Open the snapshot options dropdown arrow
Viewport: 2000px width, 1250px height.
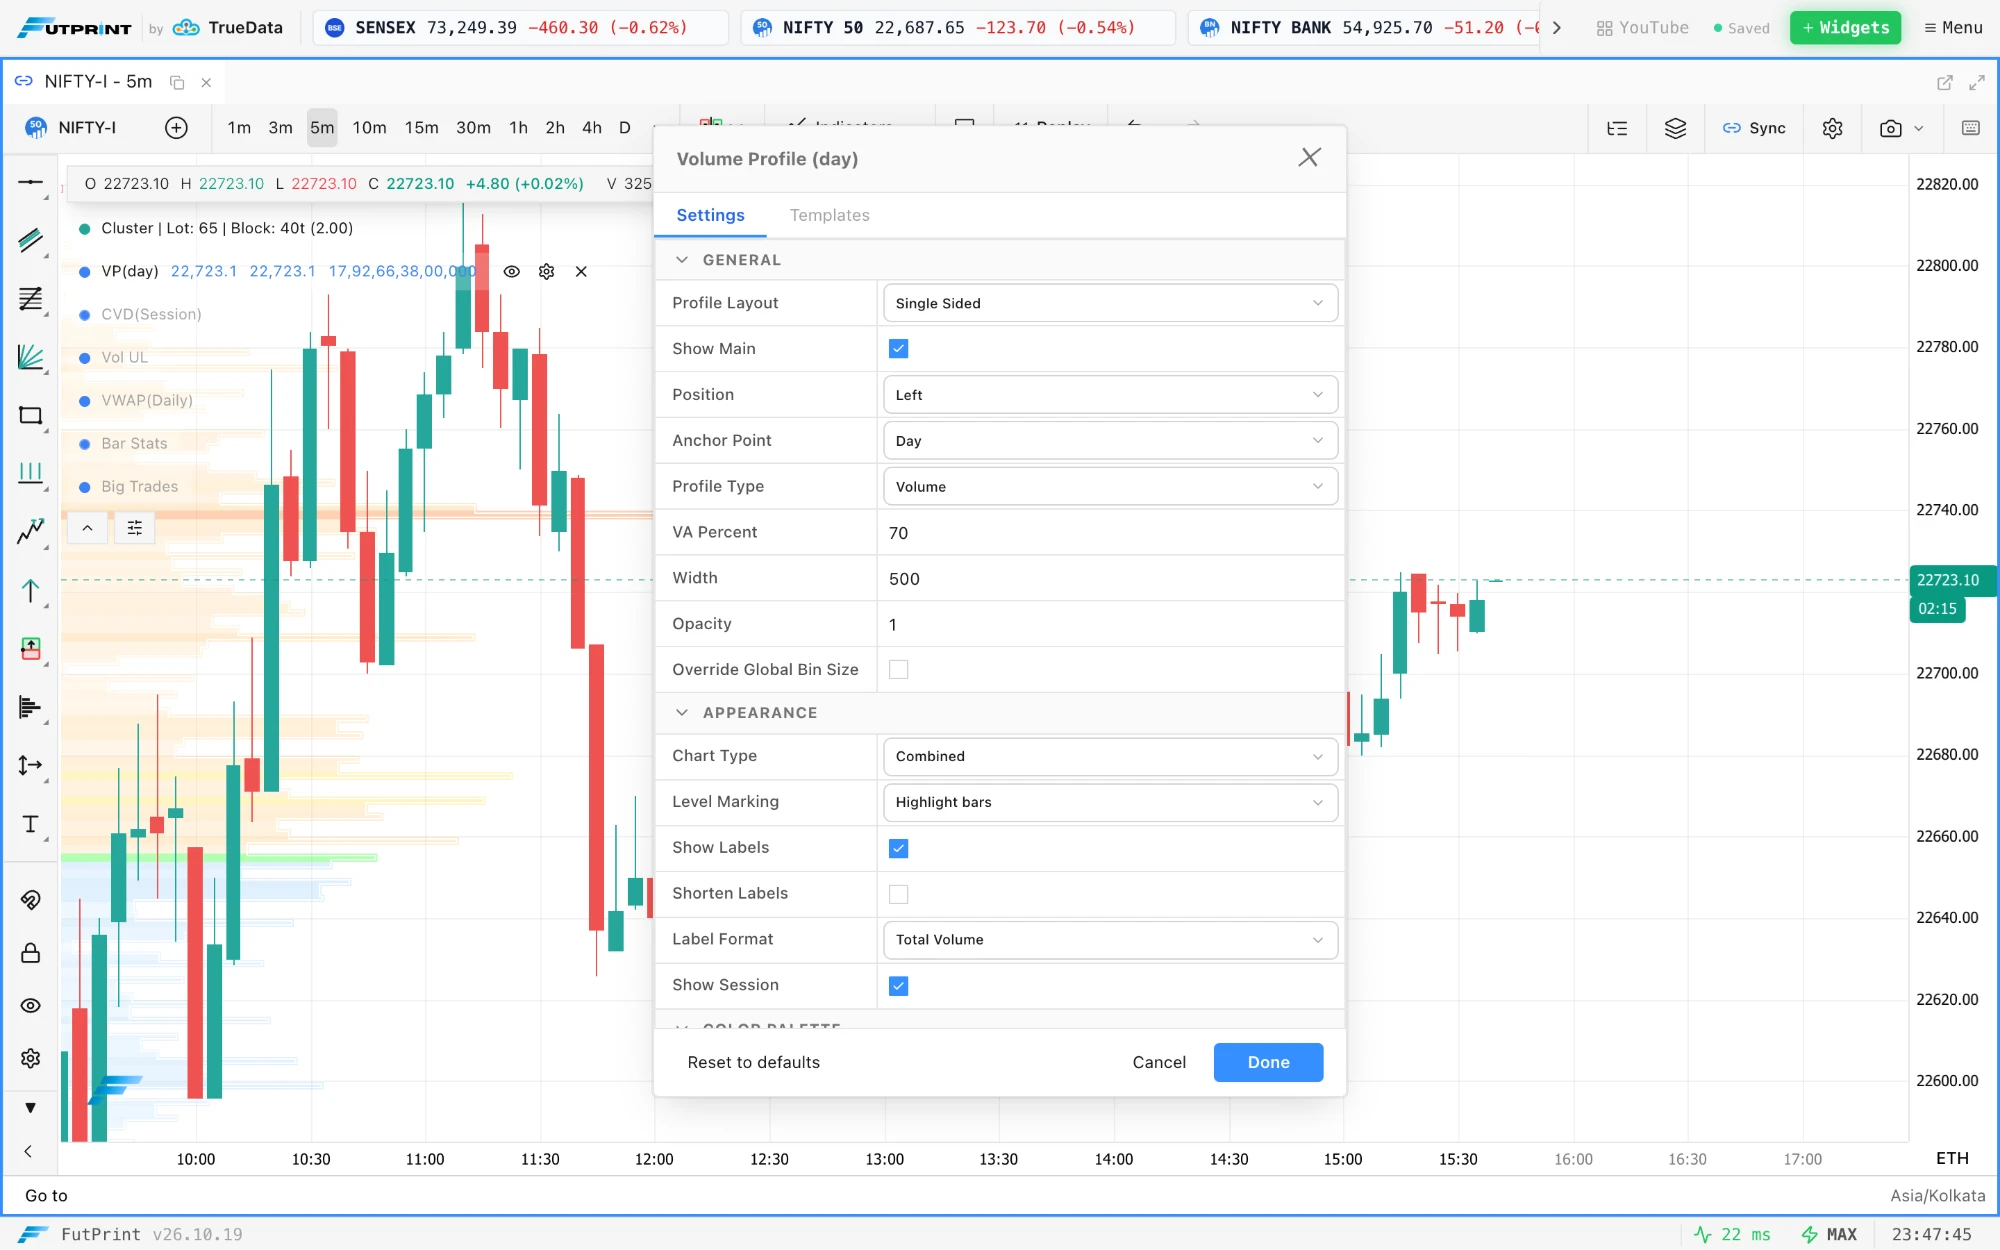(x=1918, y=128)
